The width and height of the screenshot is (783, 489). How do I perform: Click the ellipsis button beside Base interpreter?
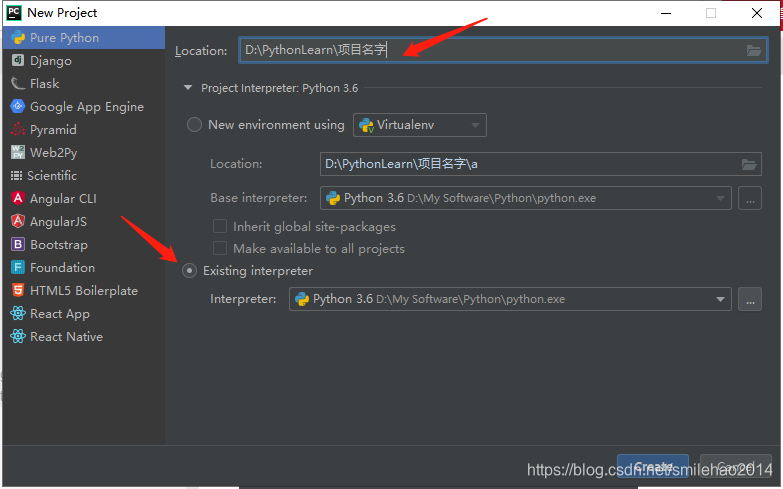pyautogui.click(x=750, y=198)
